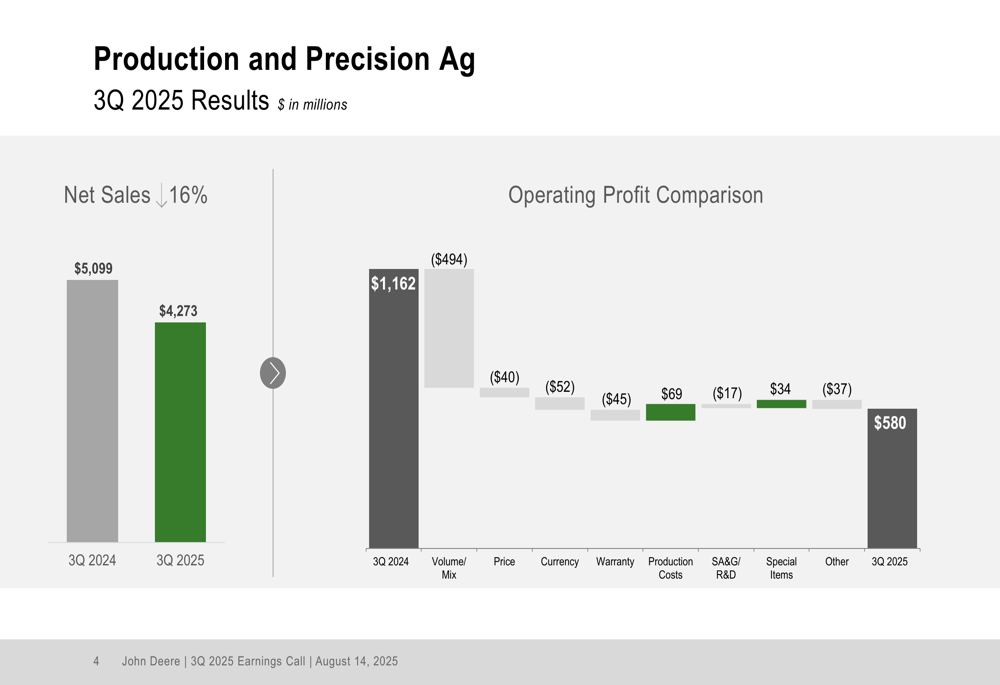Click the dark $580 operating profit bar
Image resolution: width=1000 pixels, height=685 pixels.
[x=892, y=478]
